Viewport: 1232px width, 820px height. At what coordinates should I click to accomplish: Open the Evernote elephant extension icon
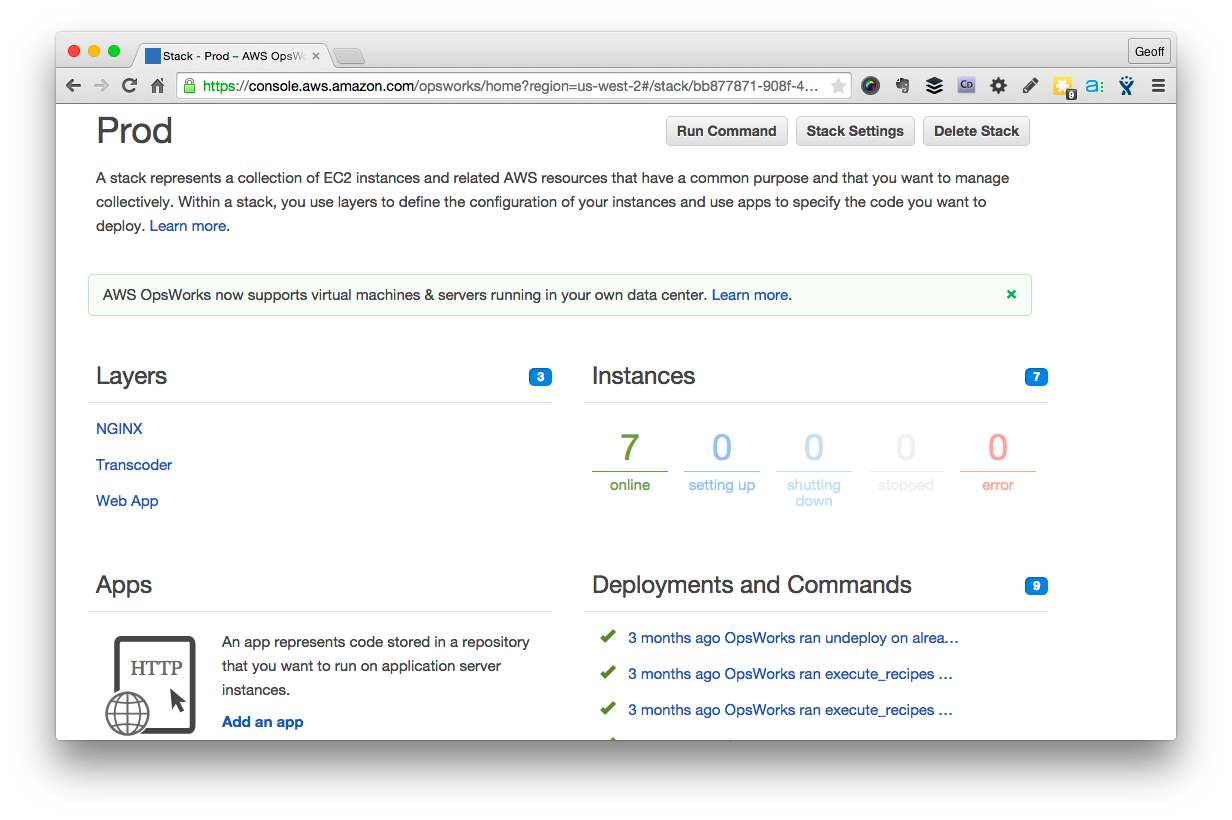pyautogui.click(x=902, y=86)
